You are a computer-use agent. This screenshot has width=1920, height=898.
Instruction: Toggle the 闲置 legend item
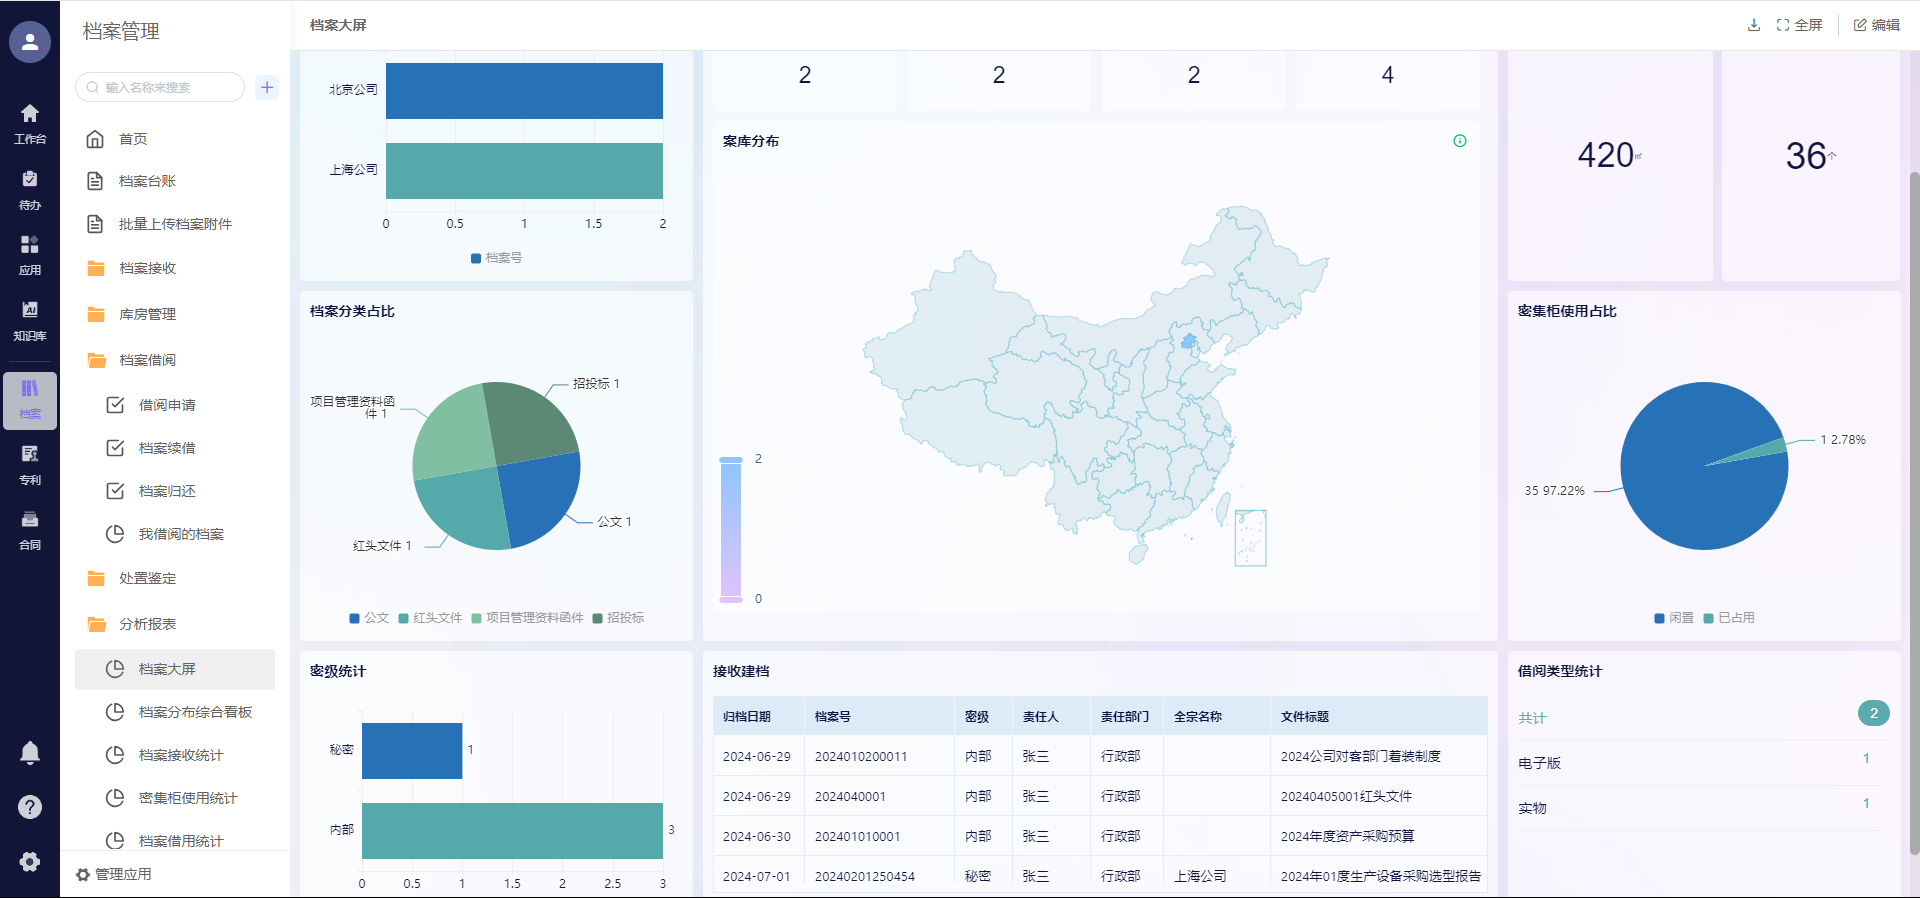coord(1674,618)
